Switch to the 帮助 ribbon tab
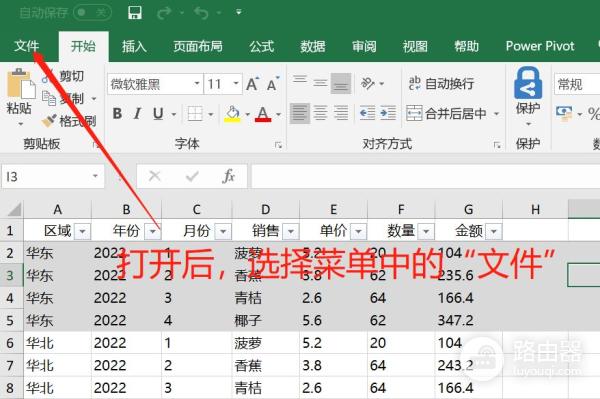The image size is (600, 399). pyautogui.click(x=466, y=46)
